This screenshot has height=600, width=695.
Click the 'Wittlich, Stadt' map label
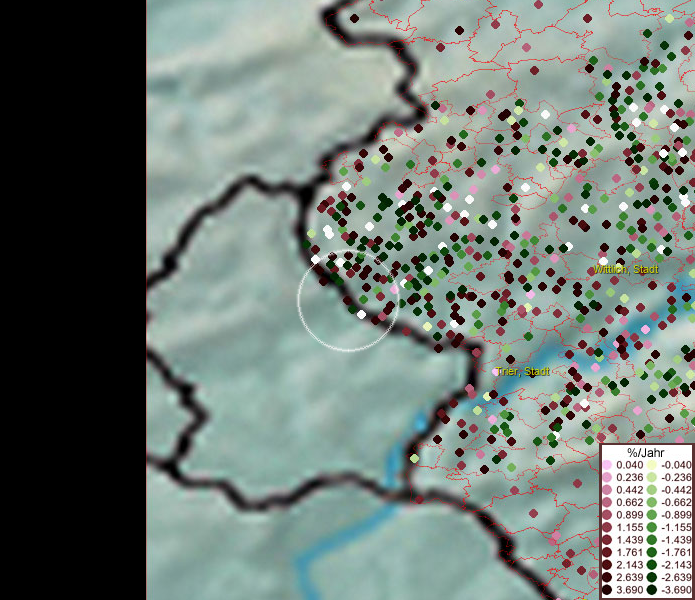click(625, 269)
